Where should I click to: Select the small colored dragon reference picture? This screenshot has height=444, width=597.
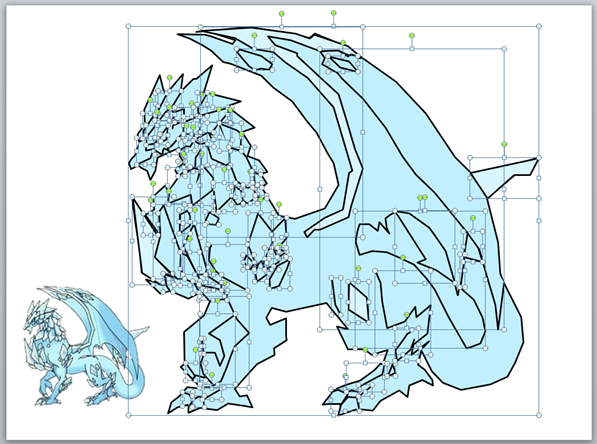[x=86, y=346]
